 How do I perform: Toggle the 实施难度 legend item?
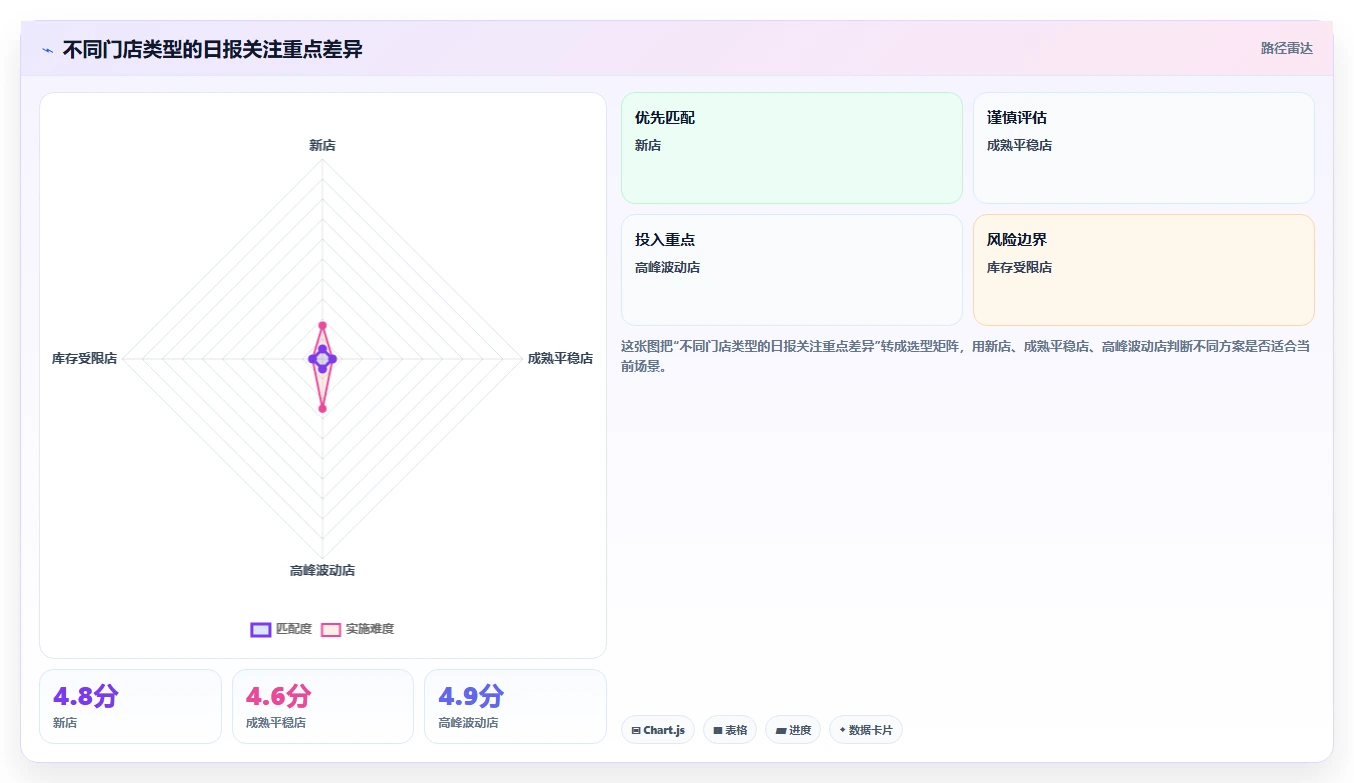357,629
